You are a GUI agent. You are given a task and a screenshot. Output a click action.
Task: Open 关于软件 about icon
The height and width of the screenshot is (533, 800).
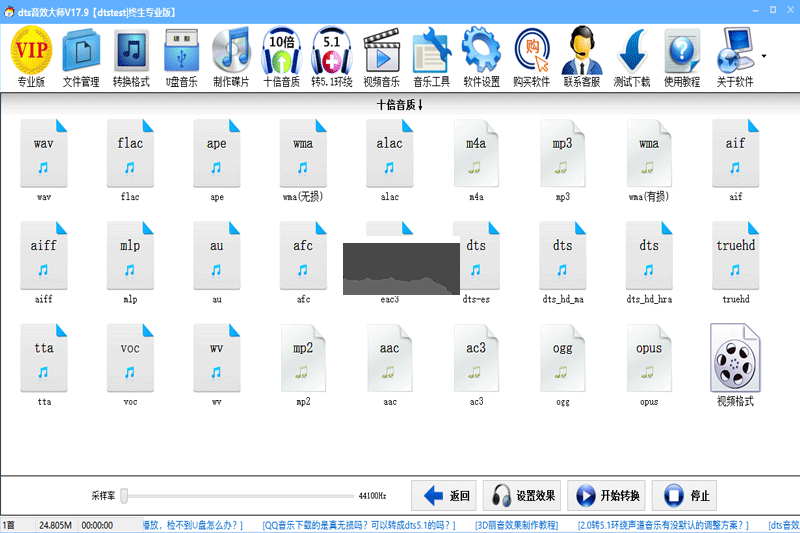click(x=735, y=57)
